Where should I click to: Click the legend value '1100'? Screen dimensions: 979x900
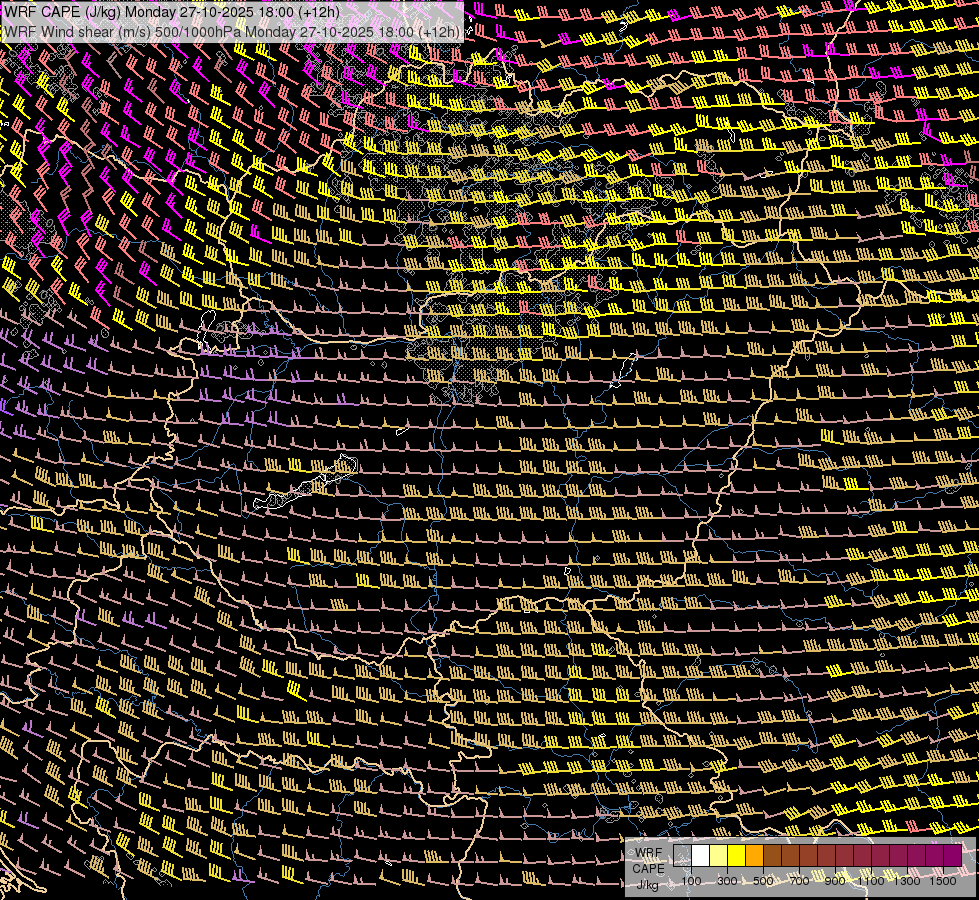click(871, 881)
